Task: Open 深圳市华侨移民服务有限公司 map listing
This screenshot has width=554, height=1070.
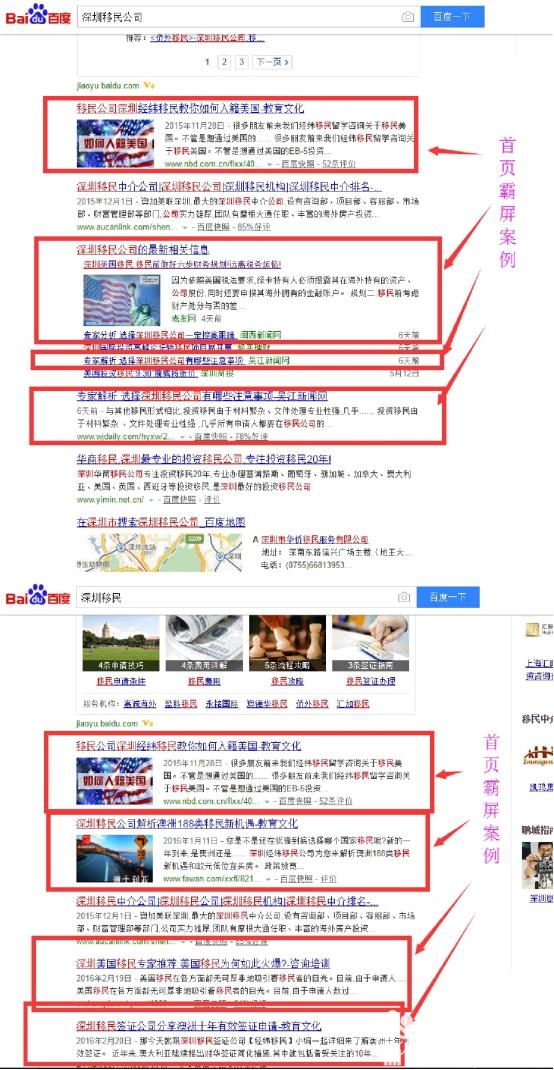Action: click(x=315, y=539)
